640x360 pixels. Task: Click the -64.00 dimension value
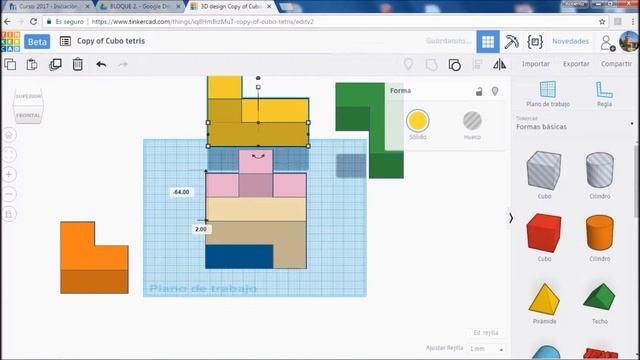[x=181, y=192]
